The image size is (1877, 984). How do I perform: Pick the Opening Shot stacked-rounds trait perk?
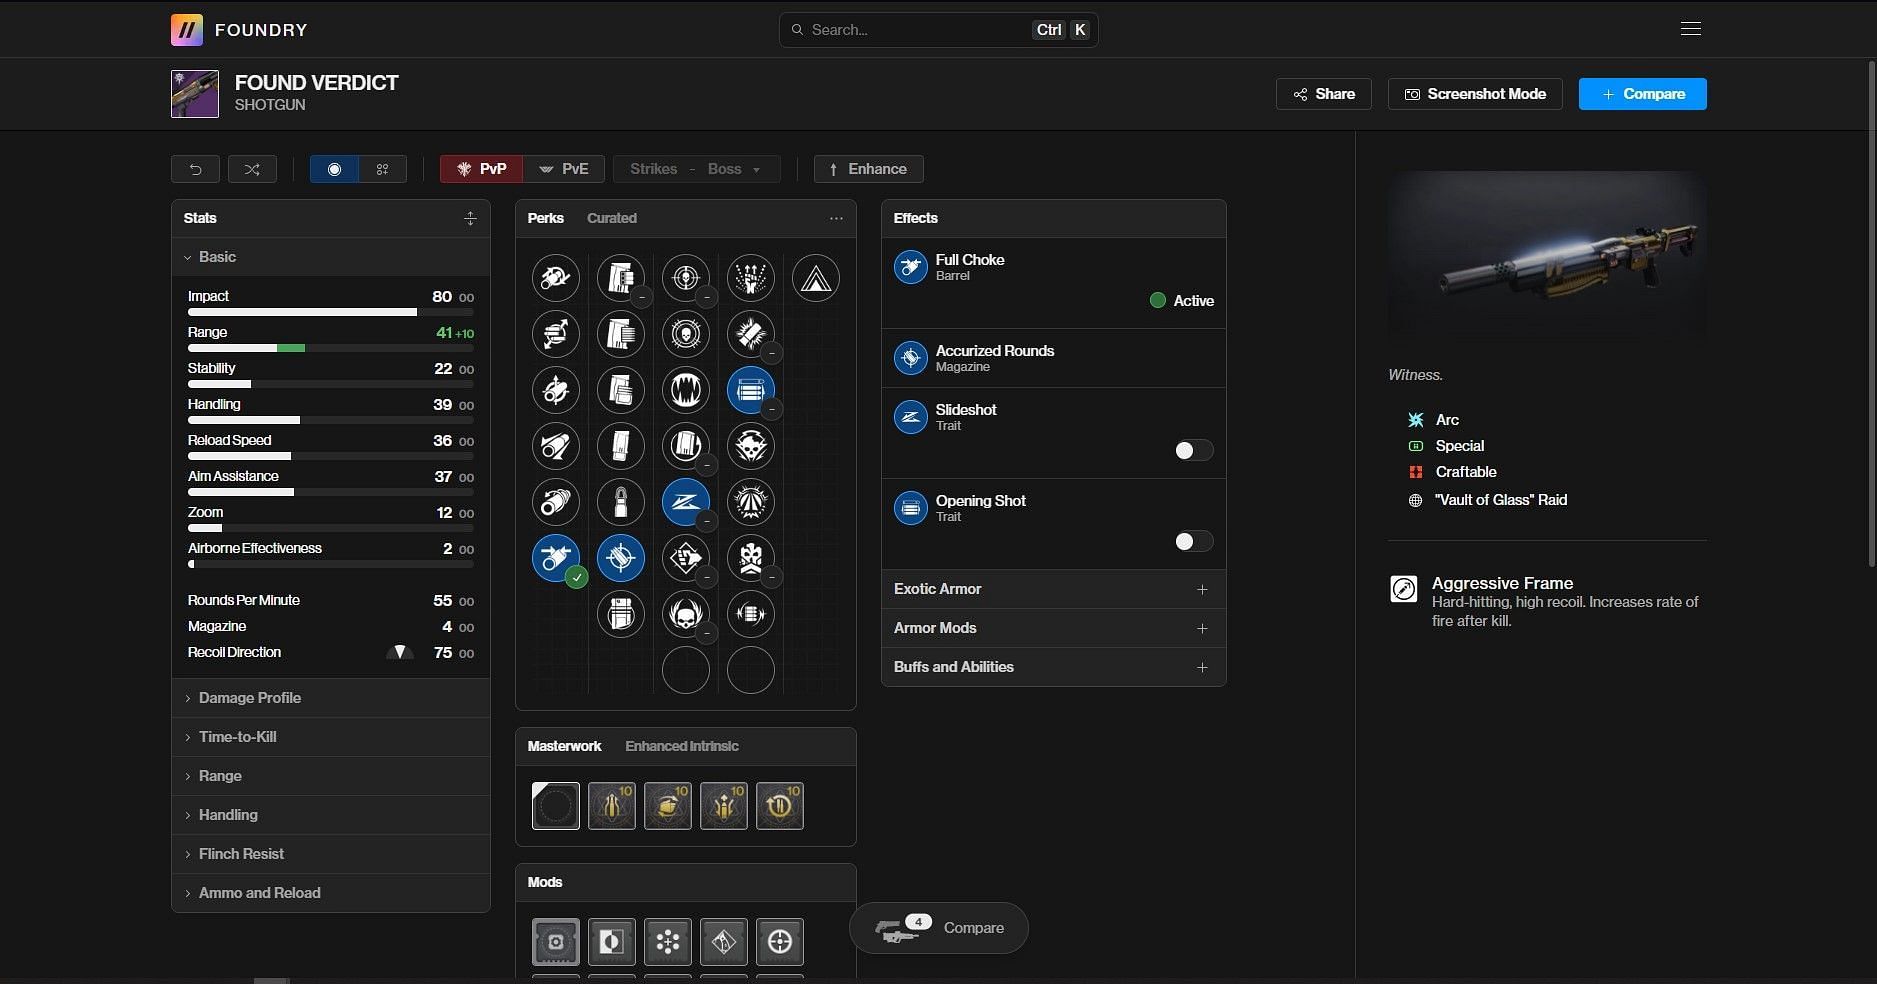pyautogui.click(x=750, y=390)
